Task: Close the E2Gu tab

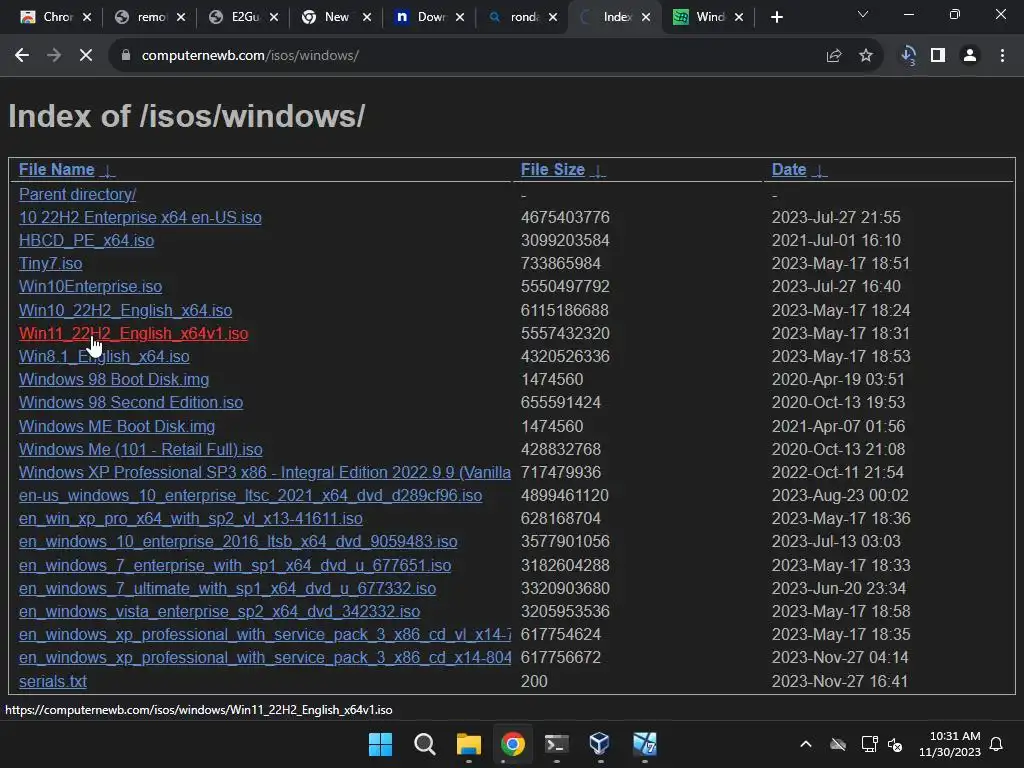Action: 274,18
